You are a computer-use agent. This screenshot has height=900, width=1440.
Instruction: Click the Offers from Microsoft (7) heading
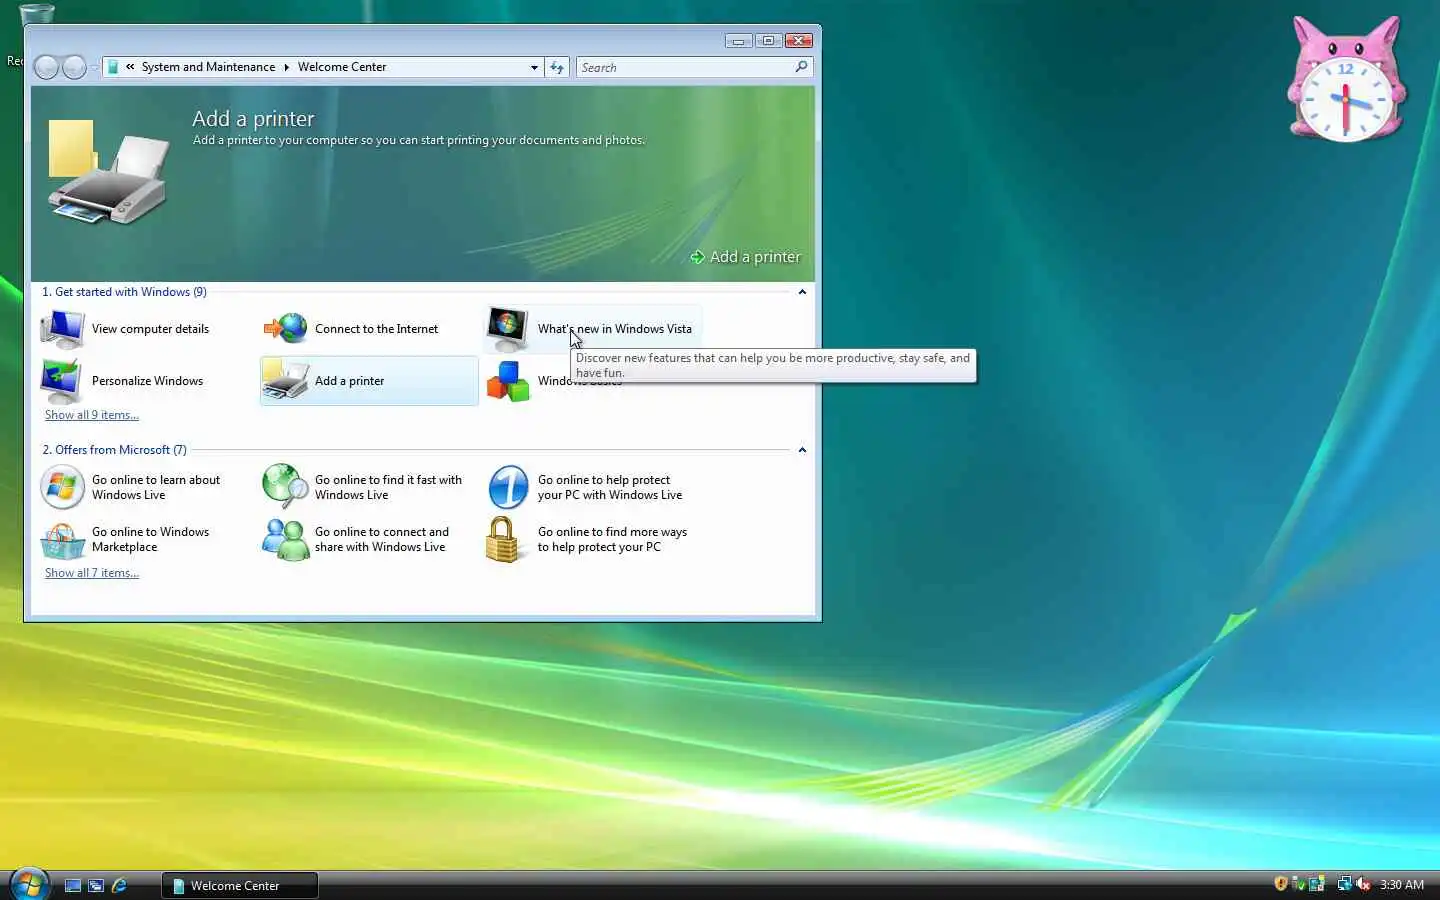[114, 450]
